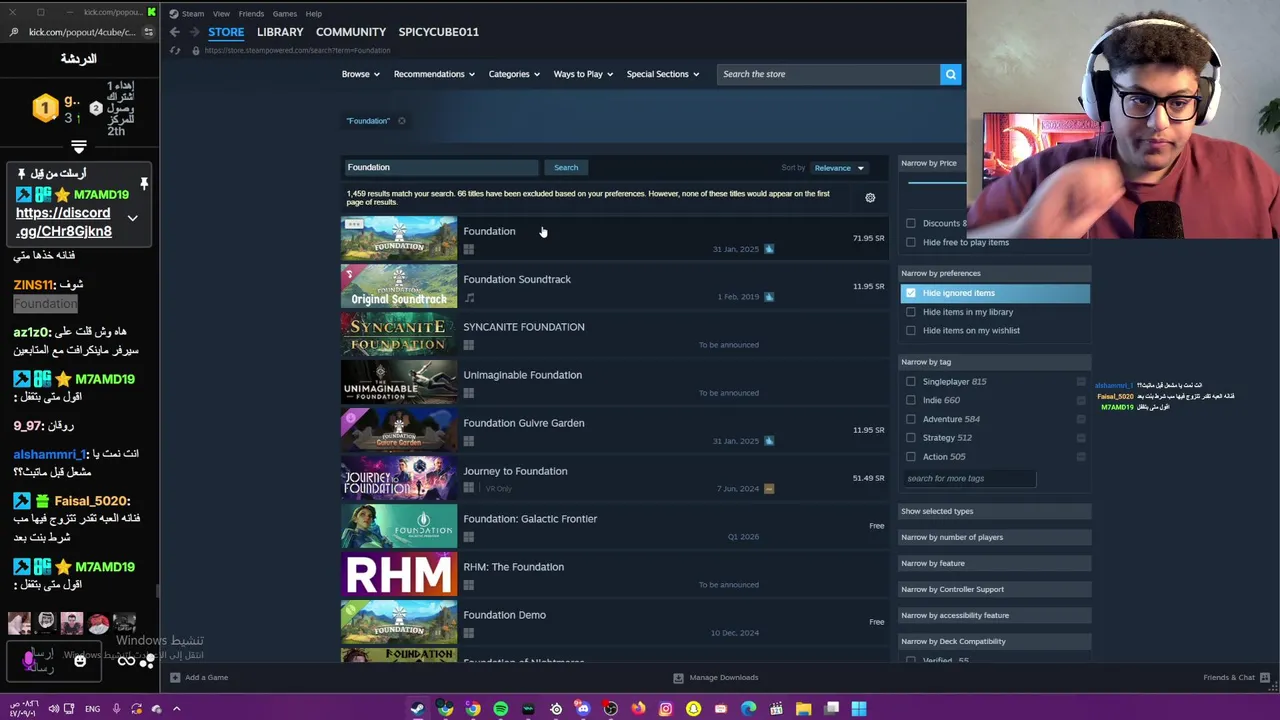Screen dimensions: 1280x720
Task: Open Discord from the taskbar
Action: pyautogui.click(x=582, y=709)
